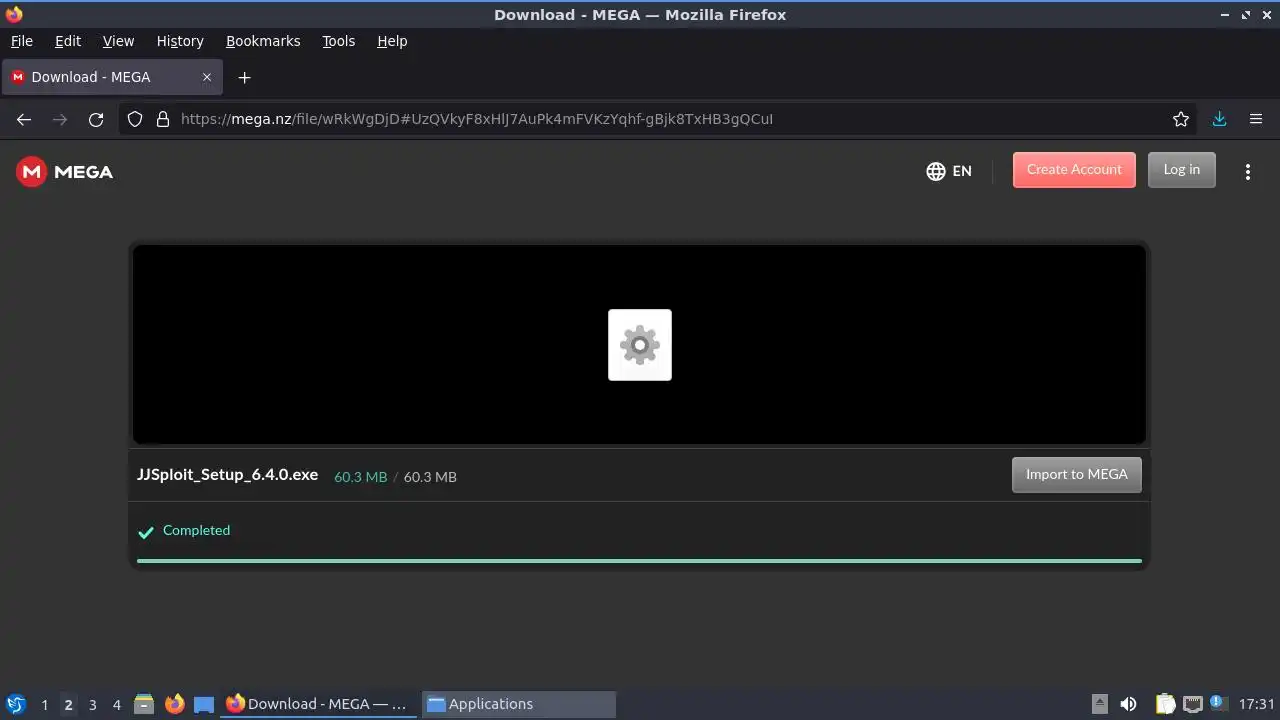Switch to workspace 4
Viewport: 1280px width, 720px height.
(116, 704)
